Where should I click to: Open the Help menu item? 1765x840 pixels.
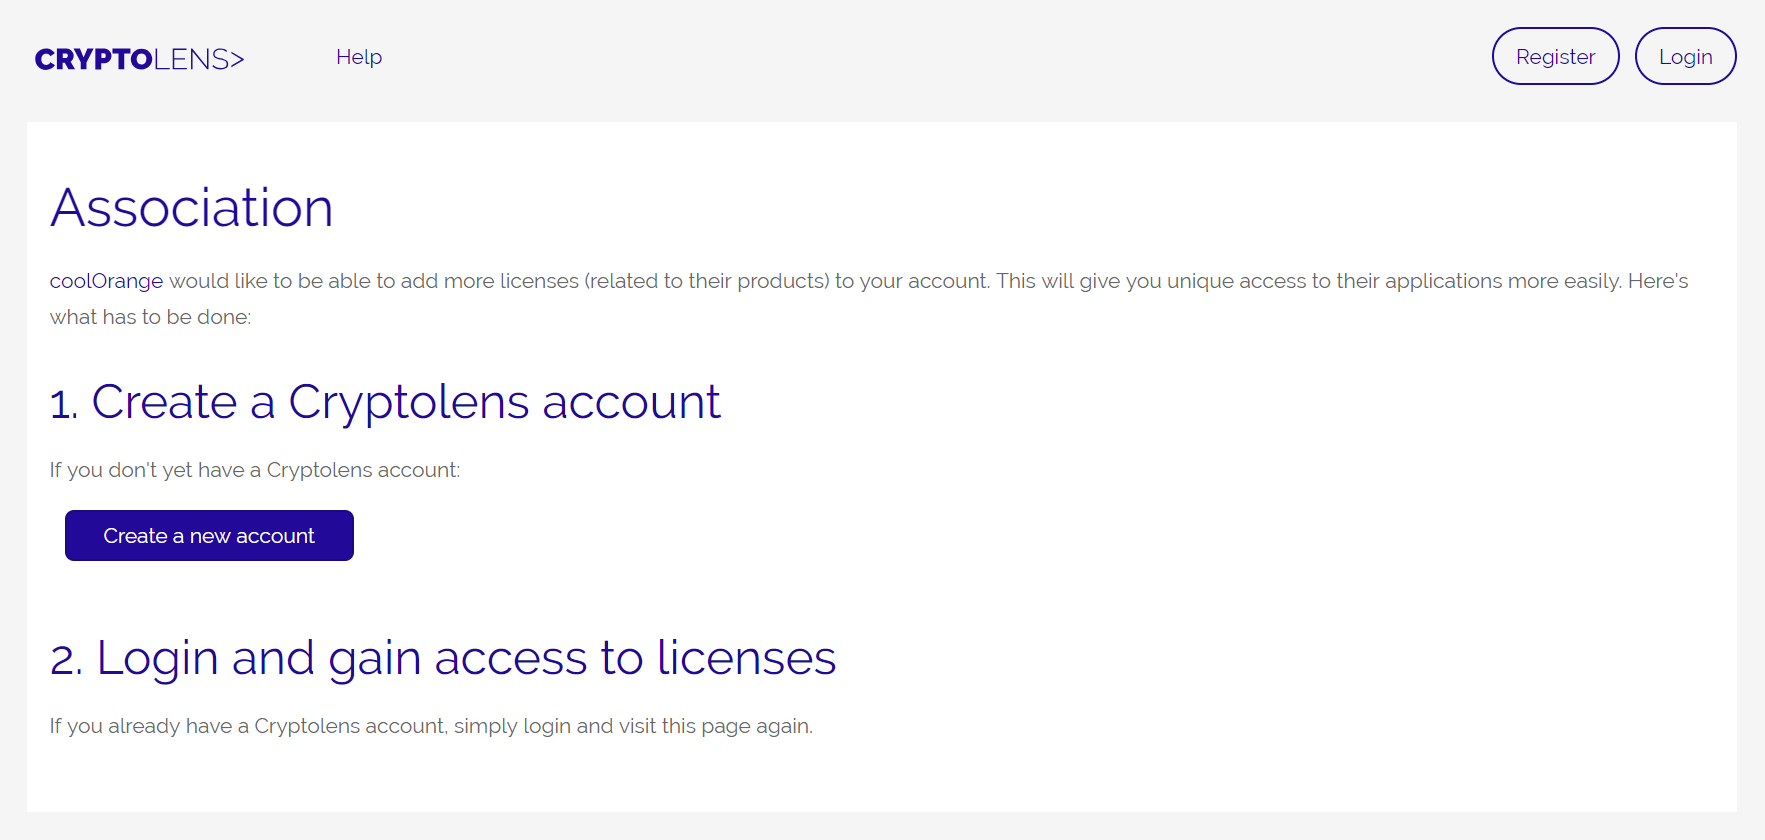(x=359, y=57)
